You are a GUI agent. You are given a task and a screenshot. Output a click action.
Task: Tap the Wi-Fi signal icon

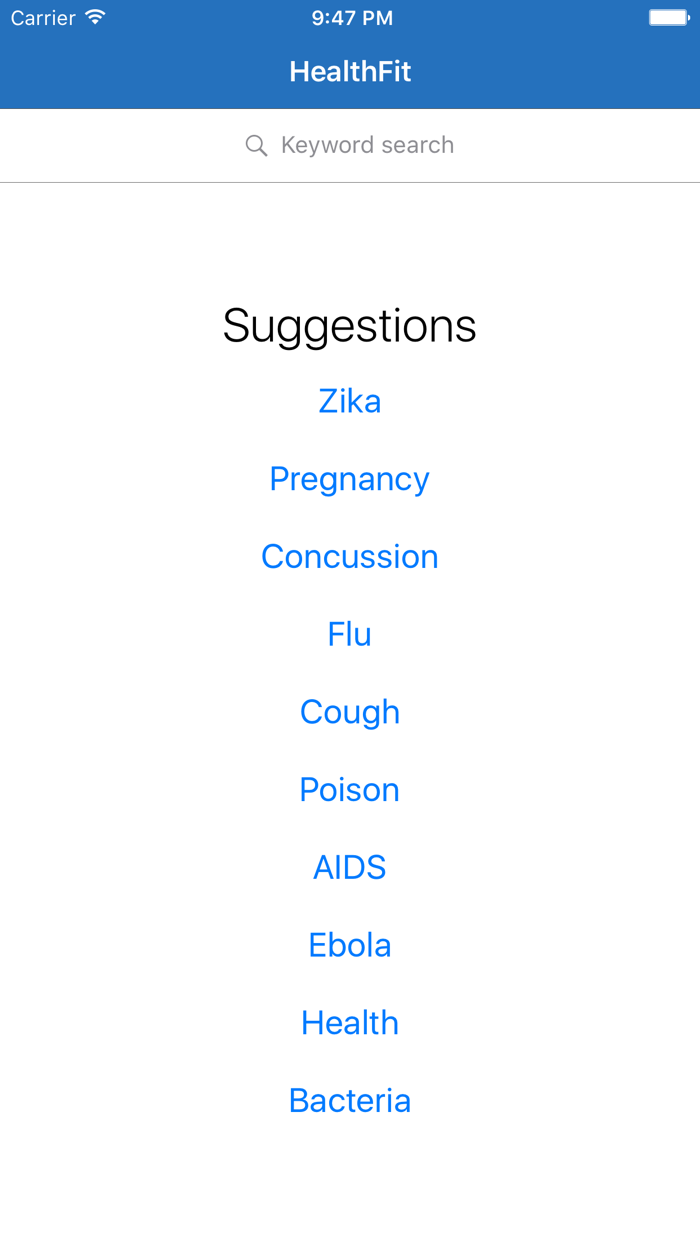[x=95, y=18]
